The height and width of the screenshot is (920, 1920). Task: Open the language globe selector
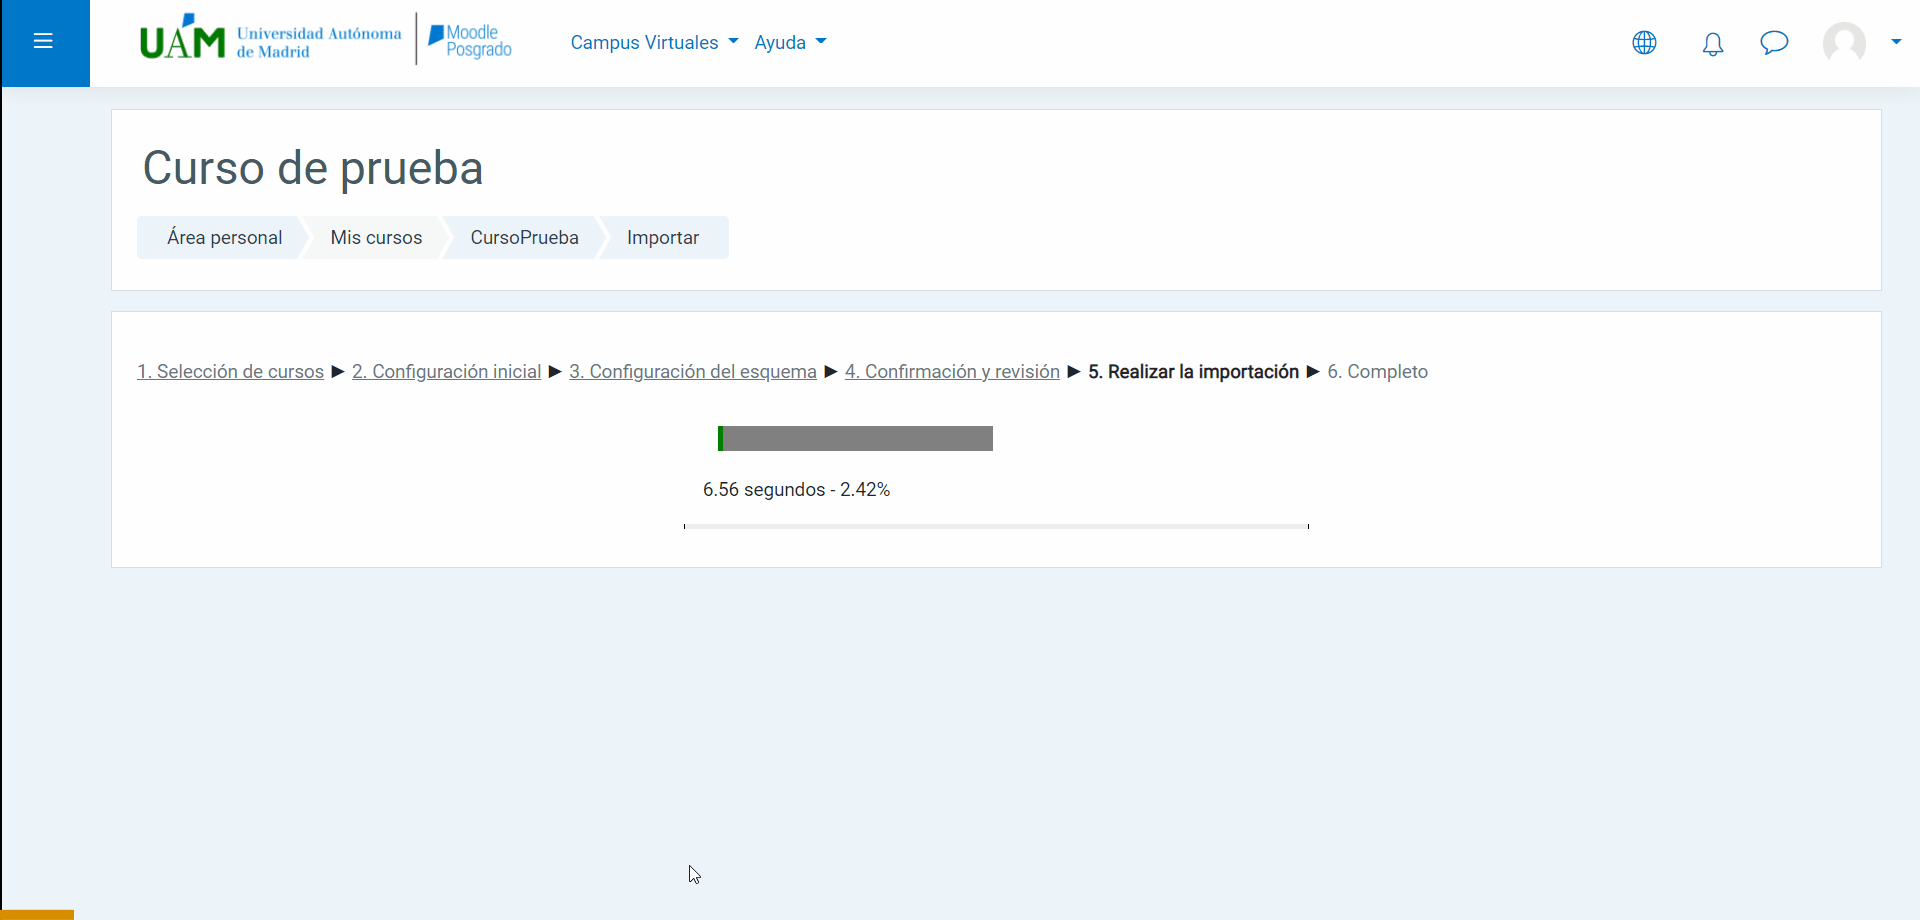[x=1644, y=43]
